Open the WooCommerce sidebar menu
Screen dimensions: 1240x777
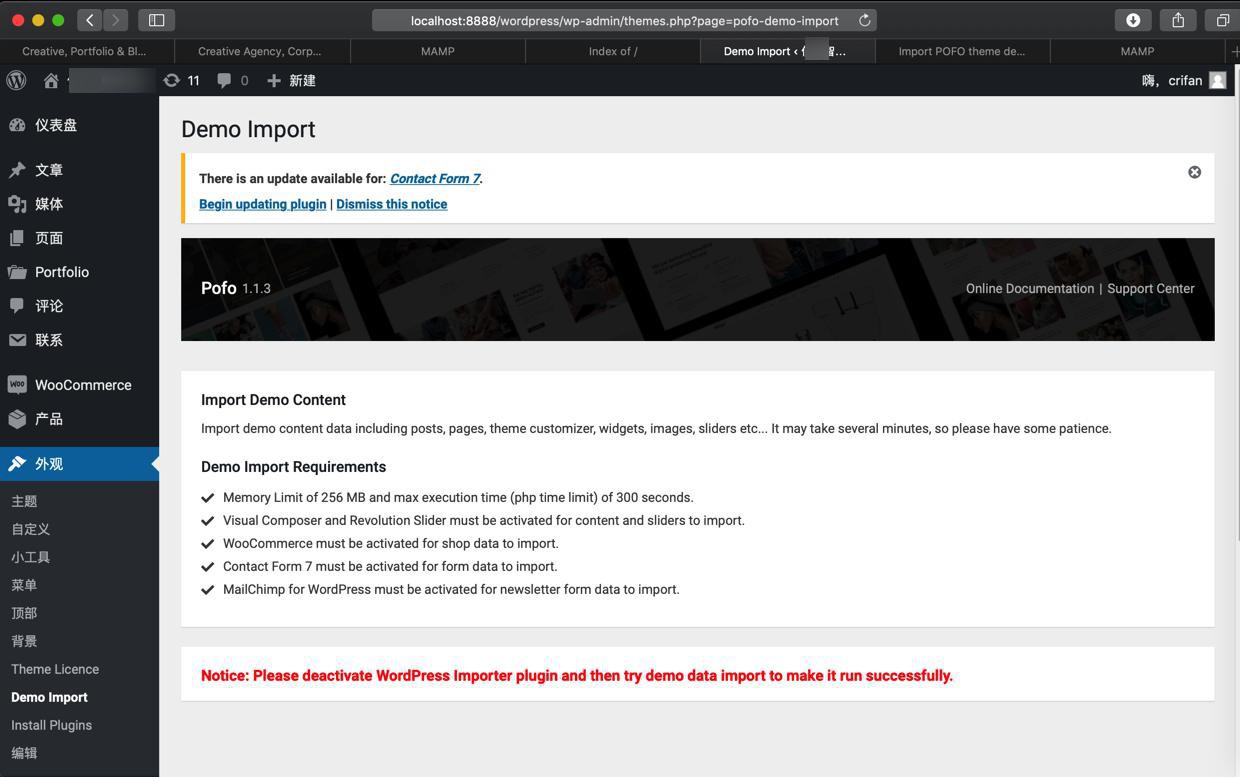click(83, 385)
